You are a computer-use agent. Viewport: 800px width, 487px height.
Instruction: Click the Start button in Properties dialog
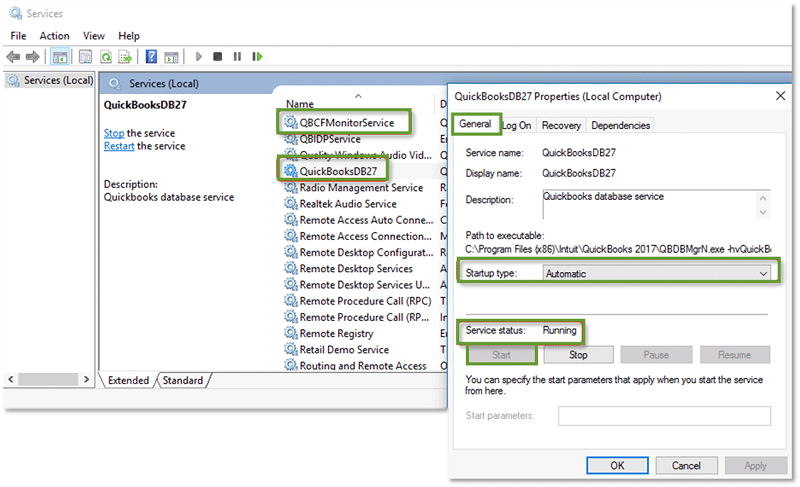(x=501, y=355)
